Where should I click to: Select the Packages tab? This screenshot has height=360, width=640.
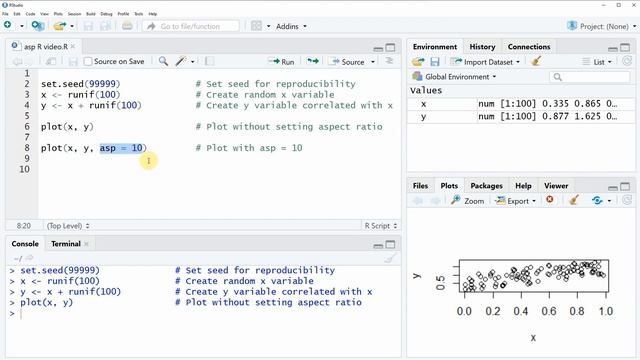pos(486,186)
